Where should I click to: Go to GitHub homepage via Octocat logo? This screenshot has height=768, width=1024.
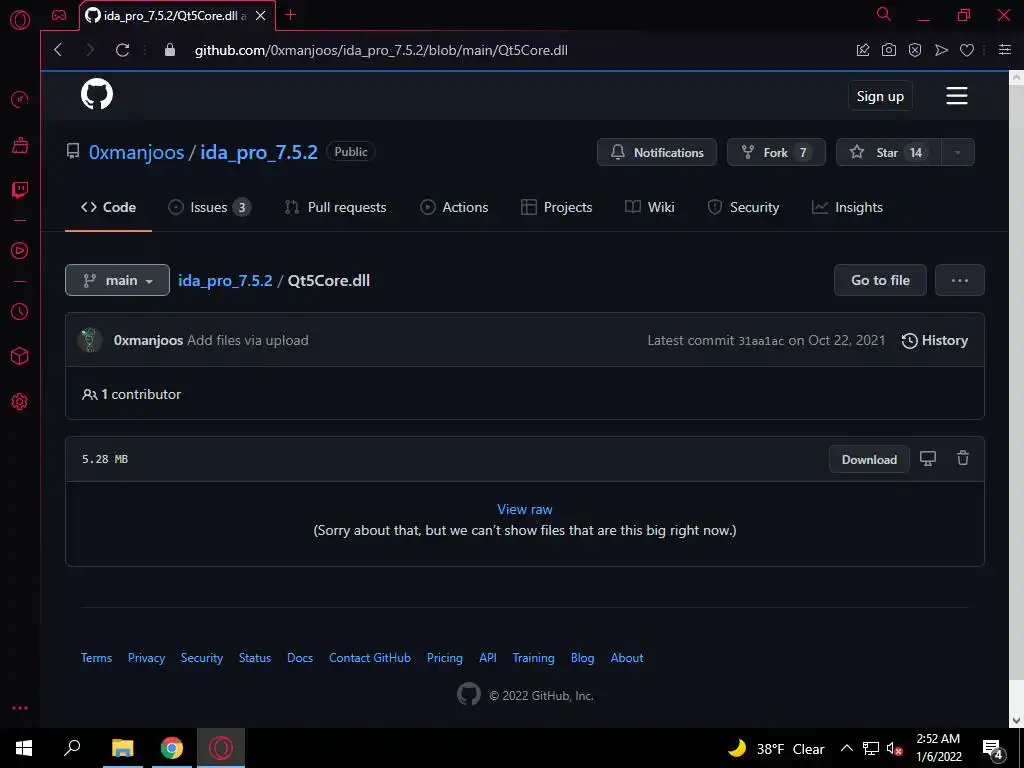(97, 95)
